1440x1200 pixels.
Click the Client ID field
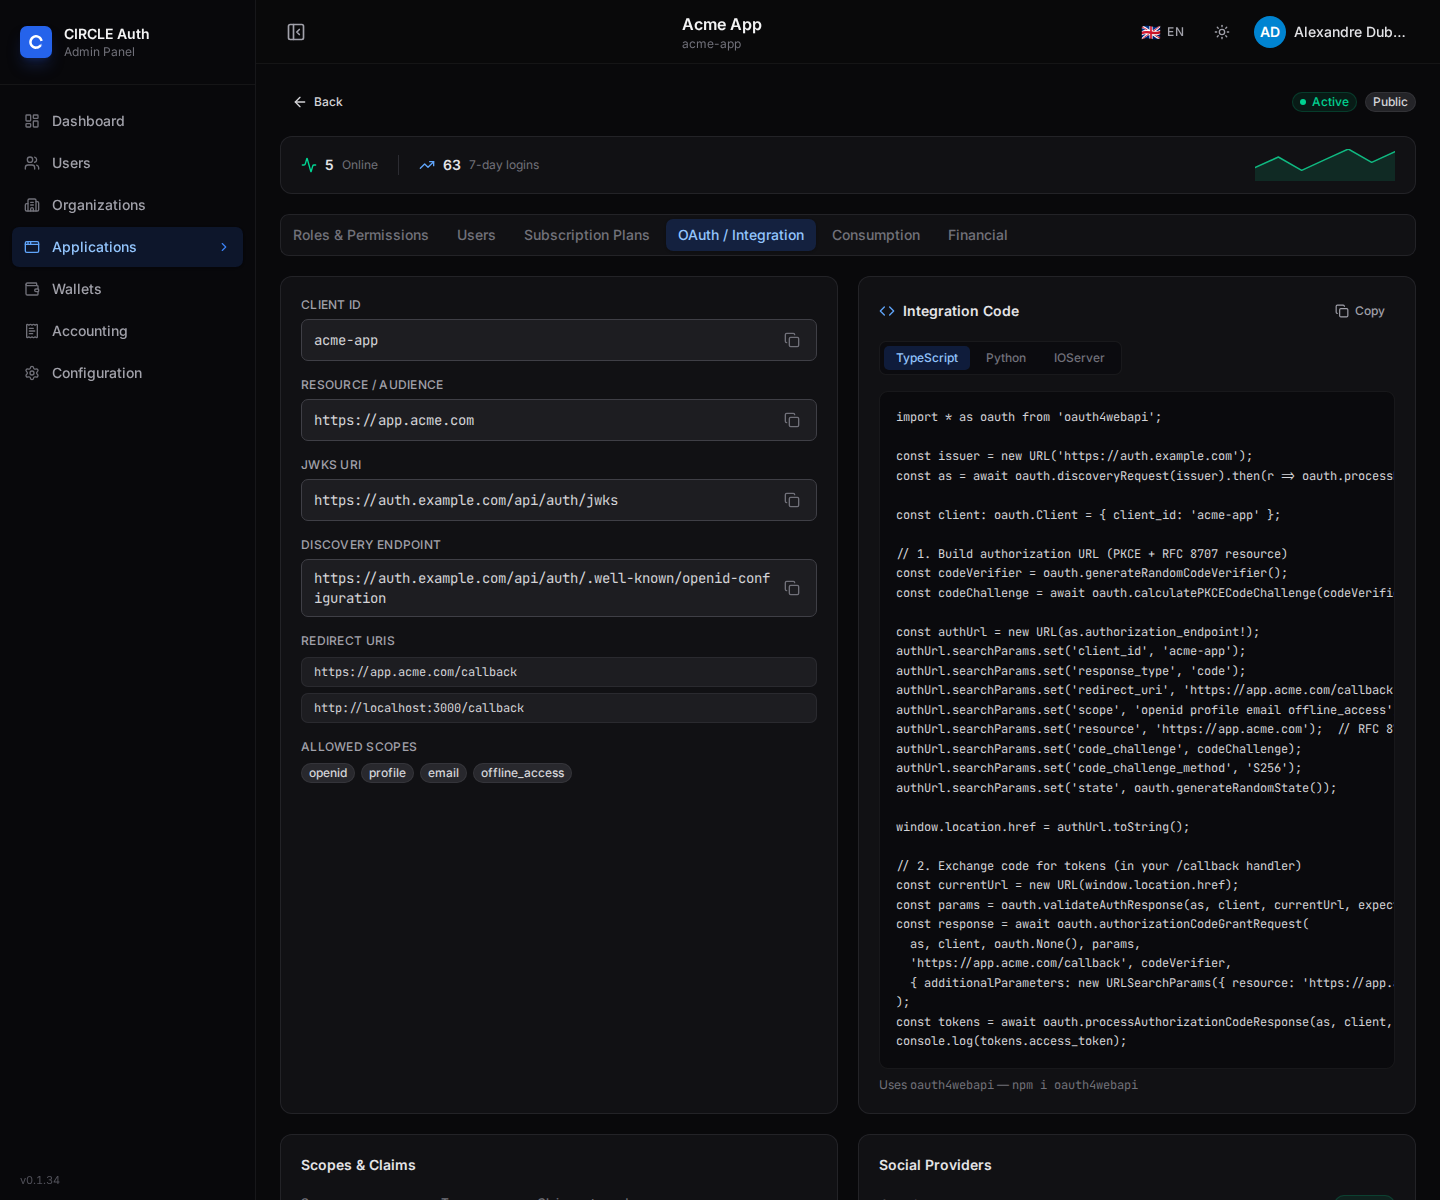559,340
